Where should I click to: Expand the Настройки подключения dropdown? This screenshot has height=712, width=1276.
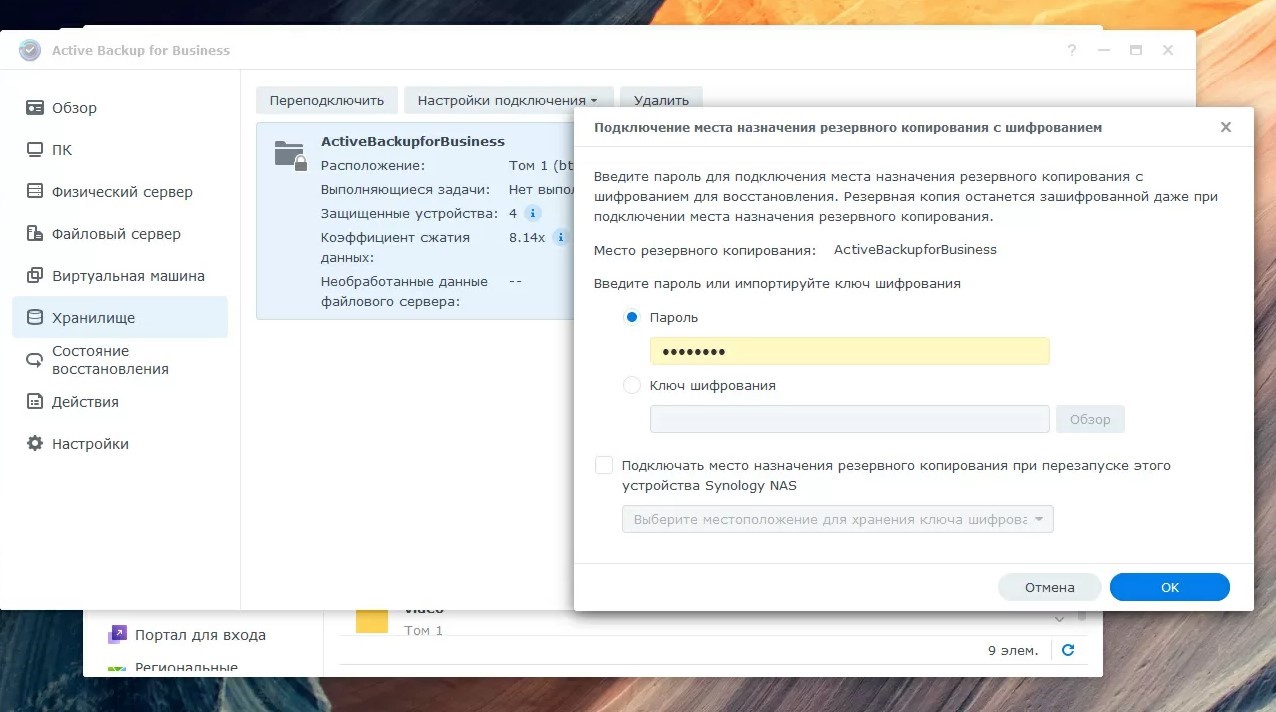click(507, 100)
